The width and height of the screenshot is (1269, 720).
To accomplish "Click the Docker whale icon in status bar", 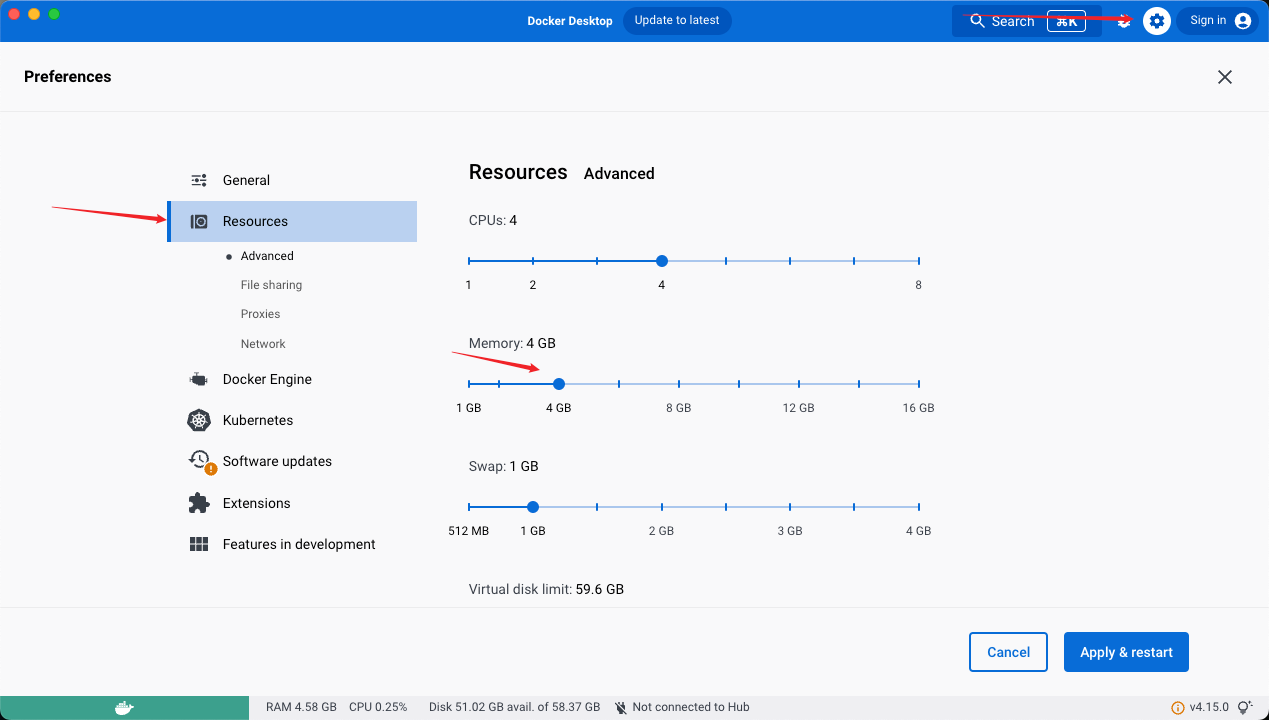I will pos(124,708).
